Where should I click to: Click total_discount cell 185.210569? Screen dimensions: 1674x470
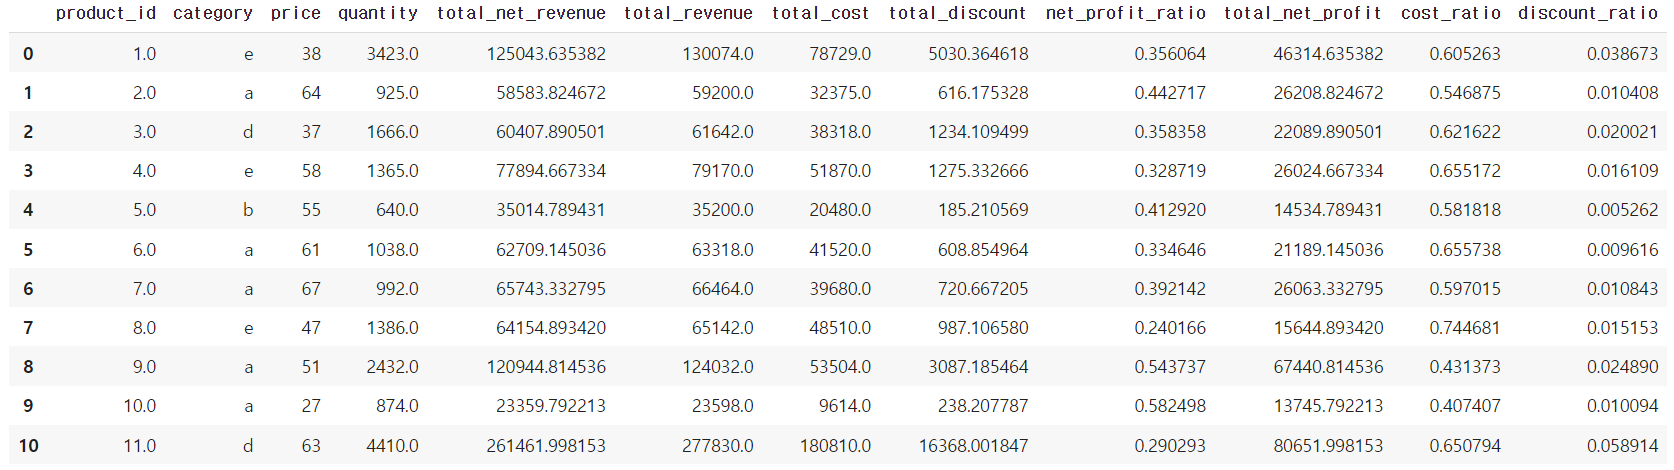[983, 210]
